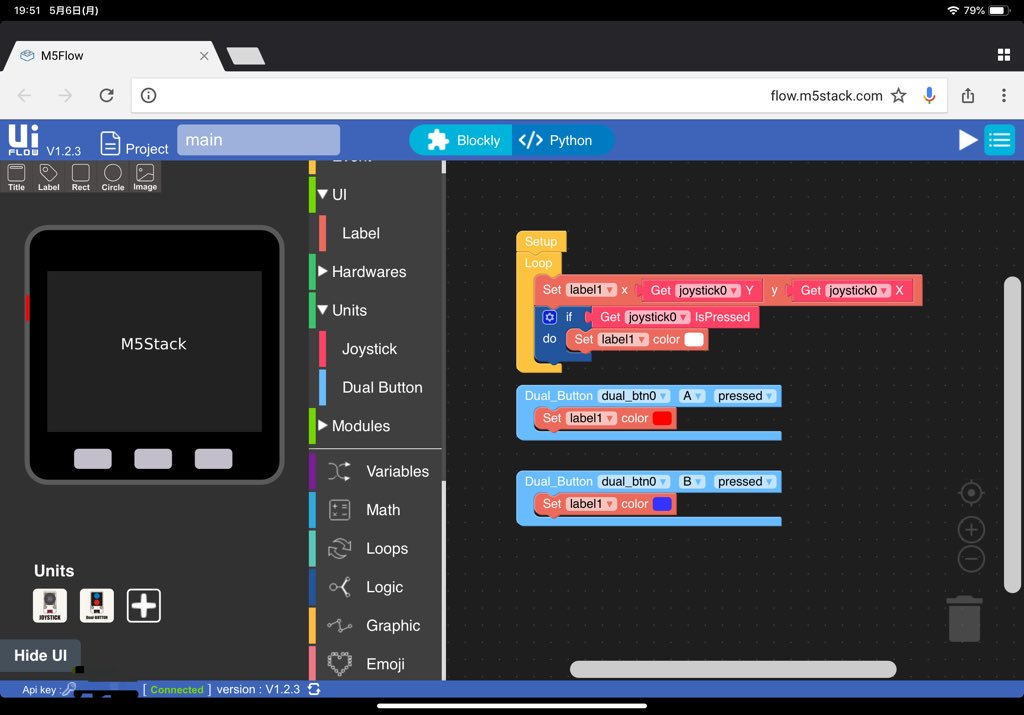Add a Rect element to UI
This screenshot has height=715, width=1024.
(x=80, y=177)
